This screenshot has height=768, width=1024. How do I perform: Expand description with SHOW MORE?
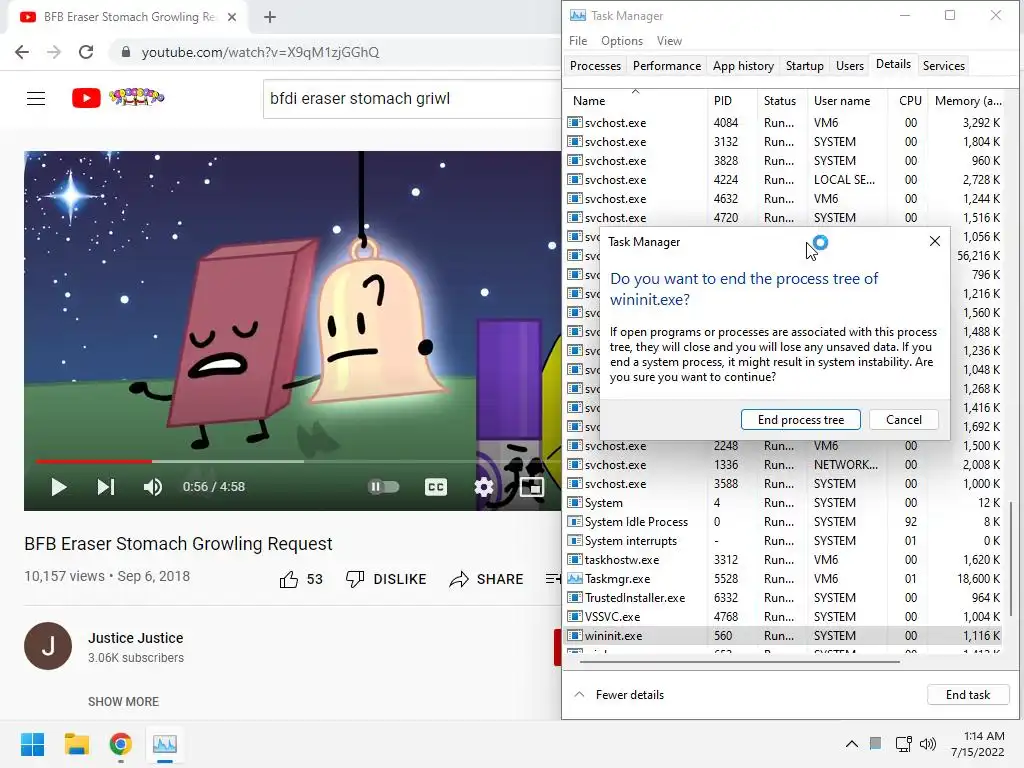pyautogui.click(x=123, y=701)
